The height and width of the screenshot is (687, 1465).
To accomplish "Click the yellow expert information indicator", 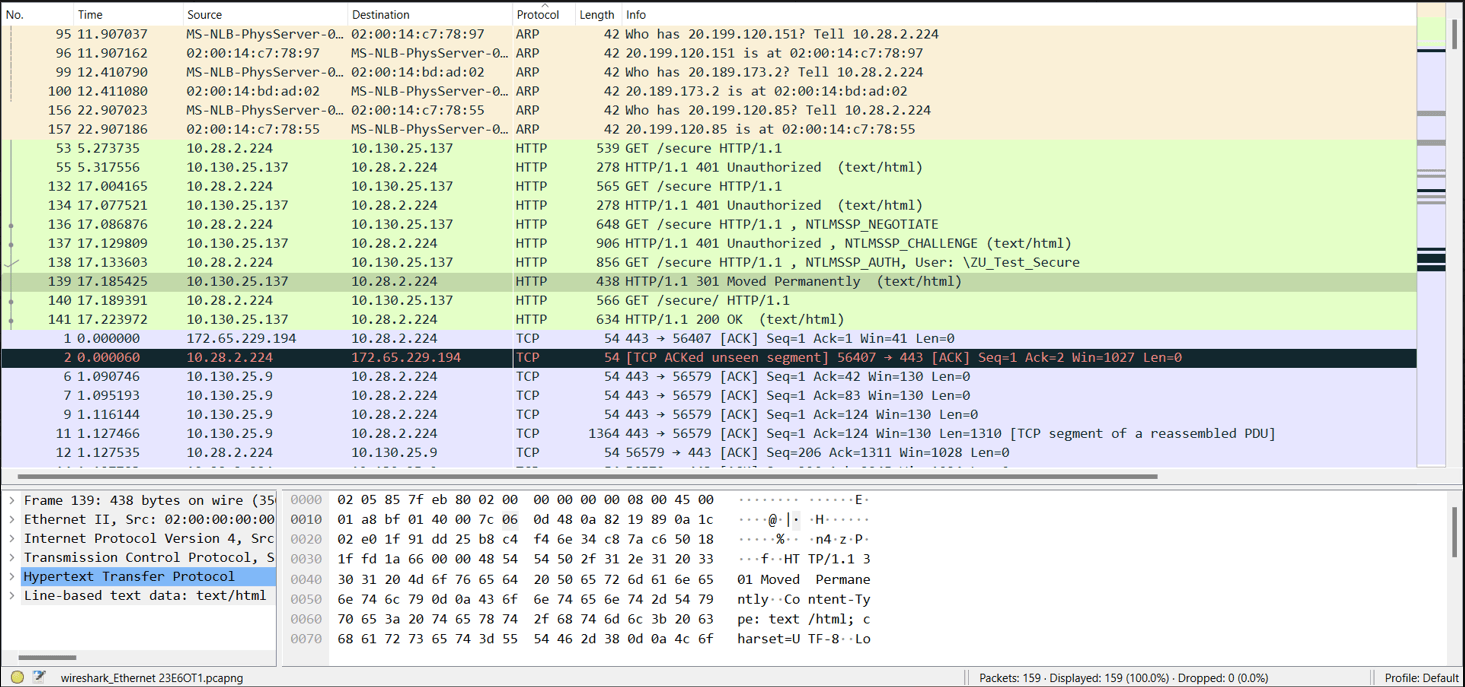I will point(17,677).
